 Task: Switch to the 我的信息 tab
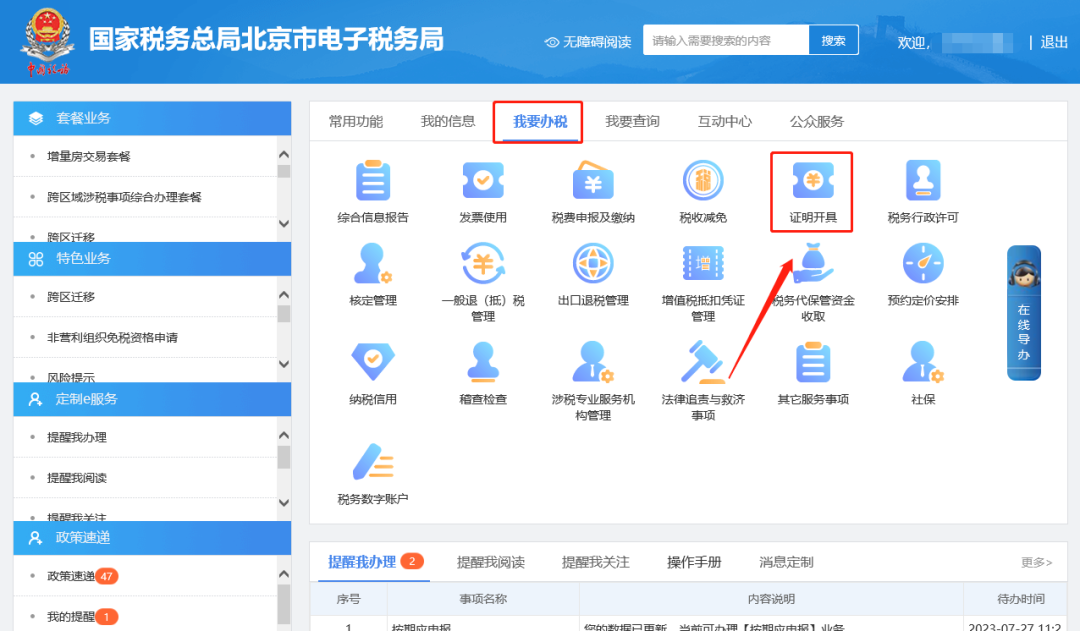pos(448,122)
